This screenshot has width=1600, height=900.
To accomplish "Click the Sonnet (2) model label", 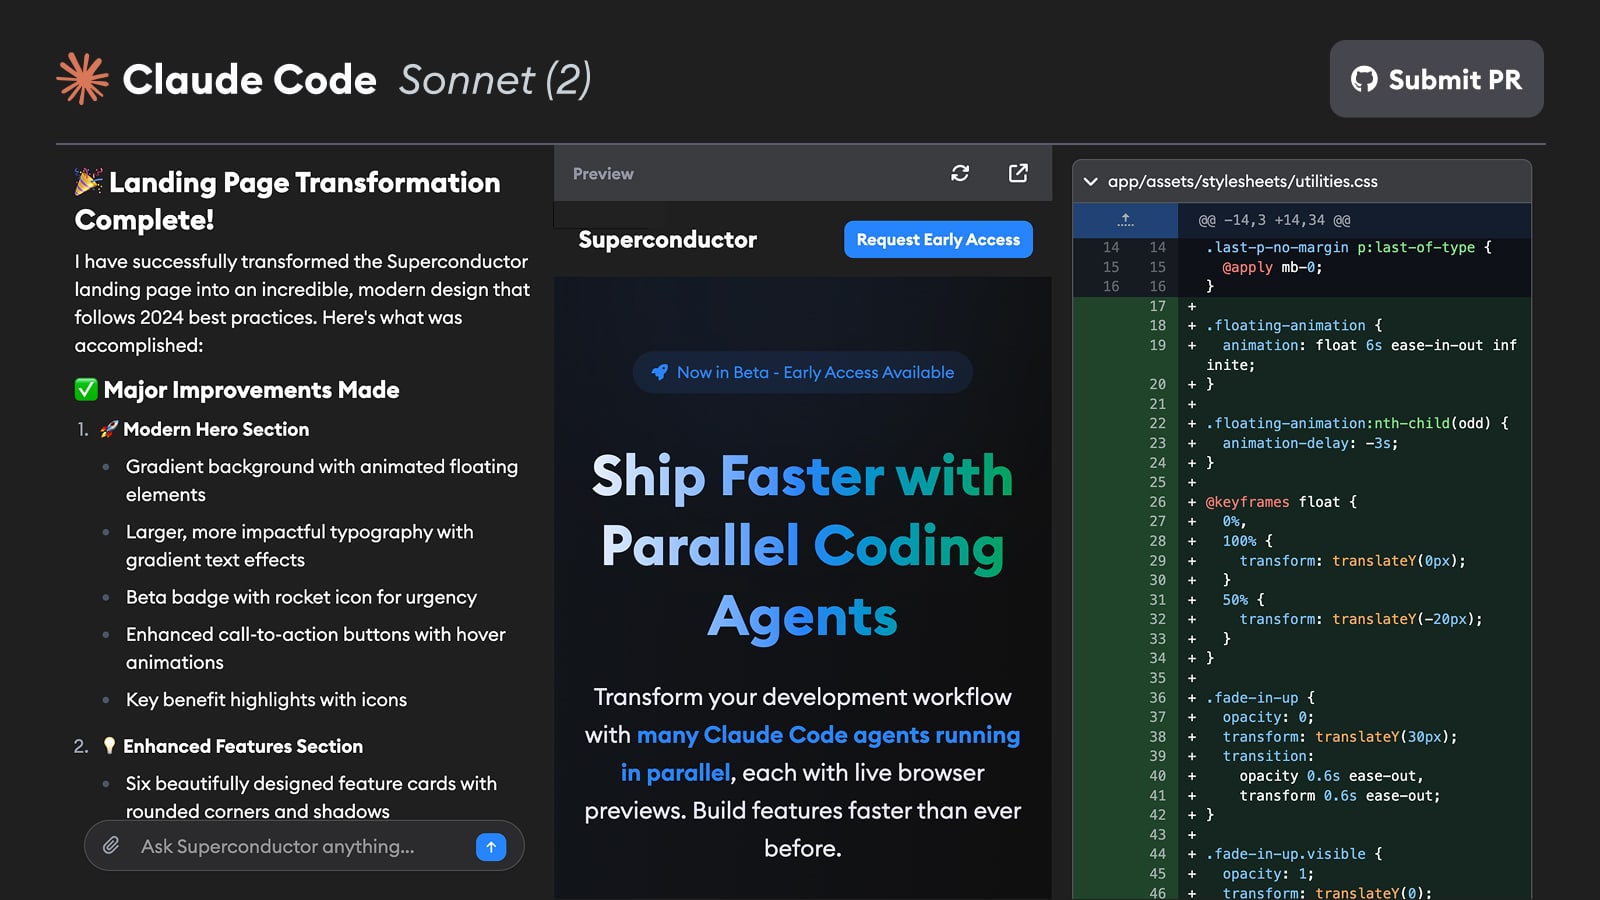I will 495,79.
